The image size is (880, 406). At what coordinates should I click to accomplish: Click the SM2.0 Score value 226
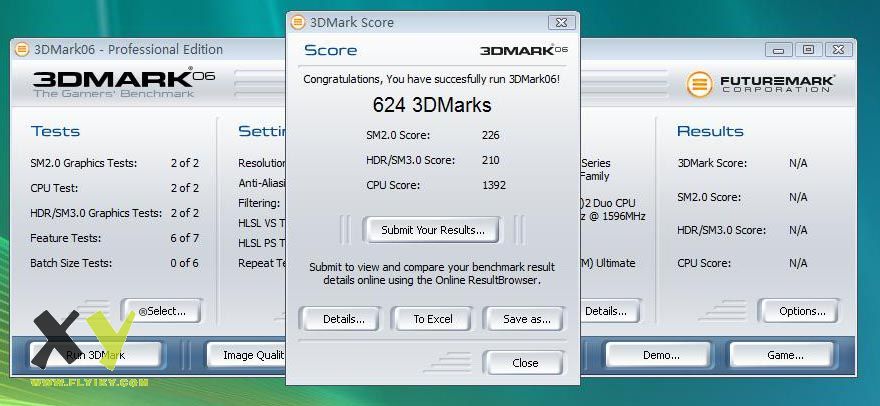pyautogui.click(x=491, y=135)
